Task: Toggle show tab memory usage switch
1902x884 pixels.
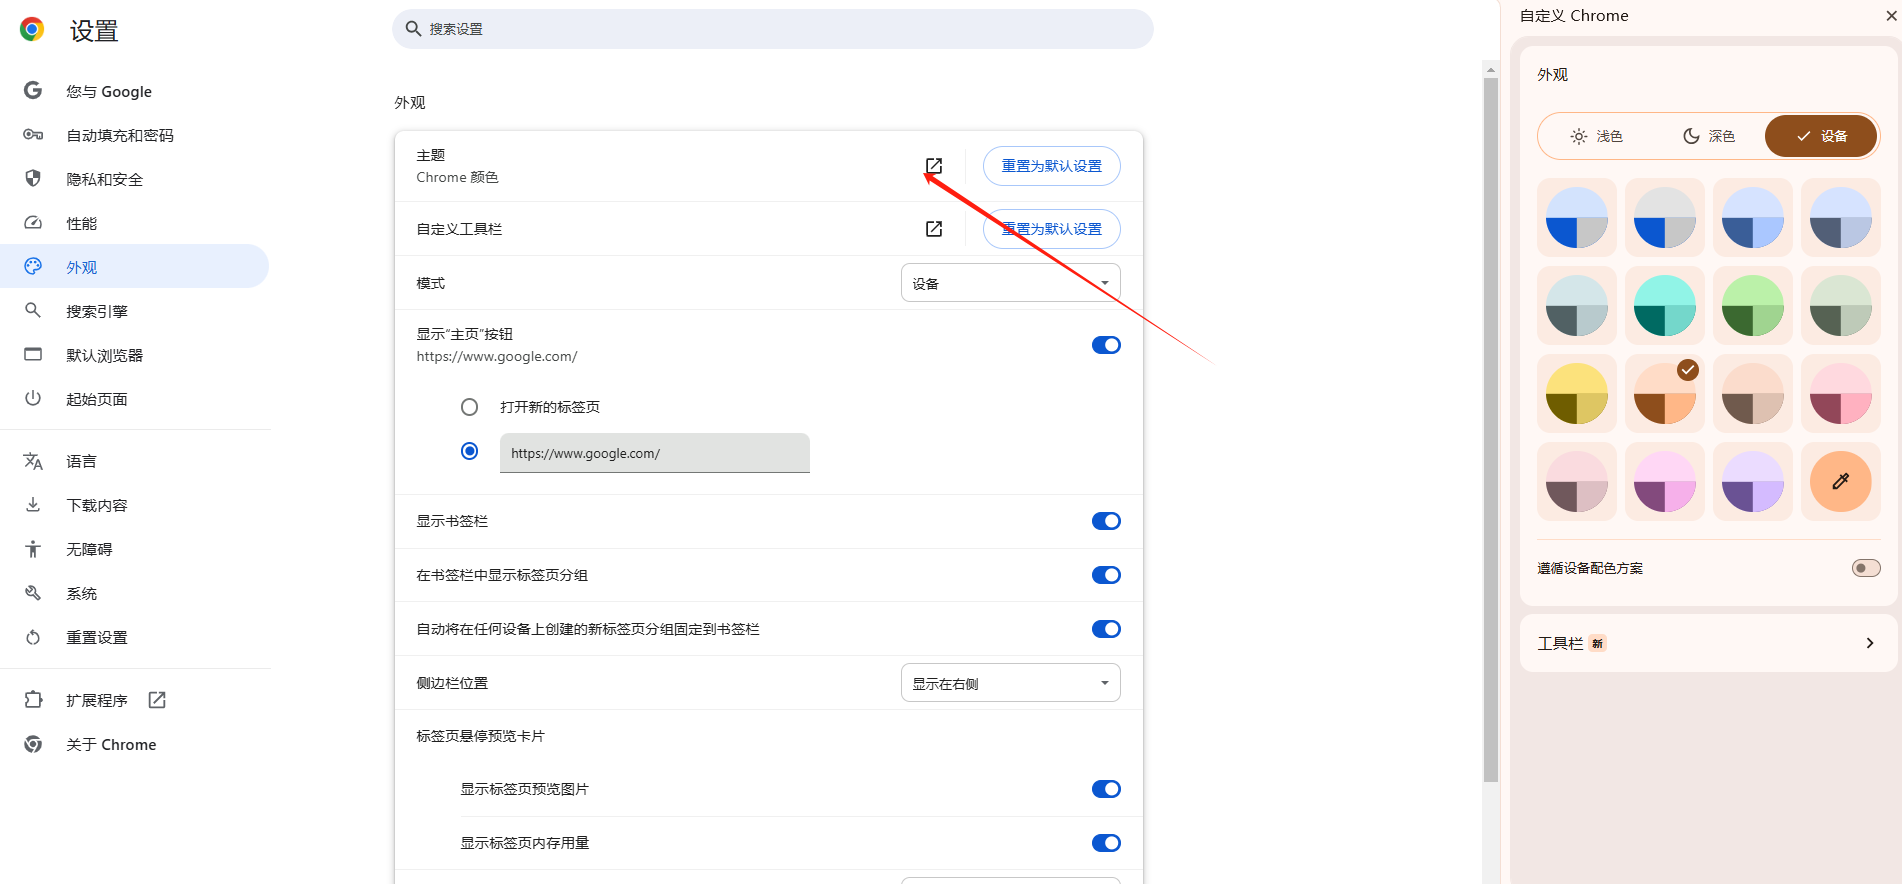Action: (1106, 843)
